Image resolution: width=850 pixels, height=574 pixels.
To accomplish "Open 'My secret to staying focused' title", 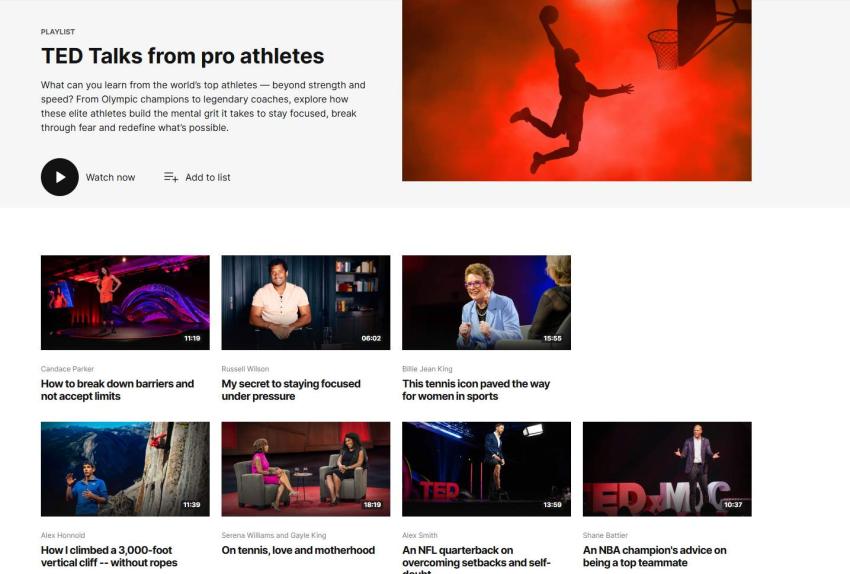I will coord(291,390).
